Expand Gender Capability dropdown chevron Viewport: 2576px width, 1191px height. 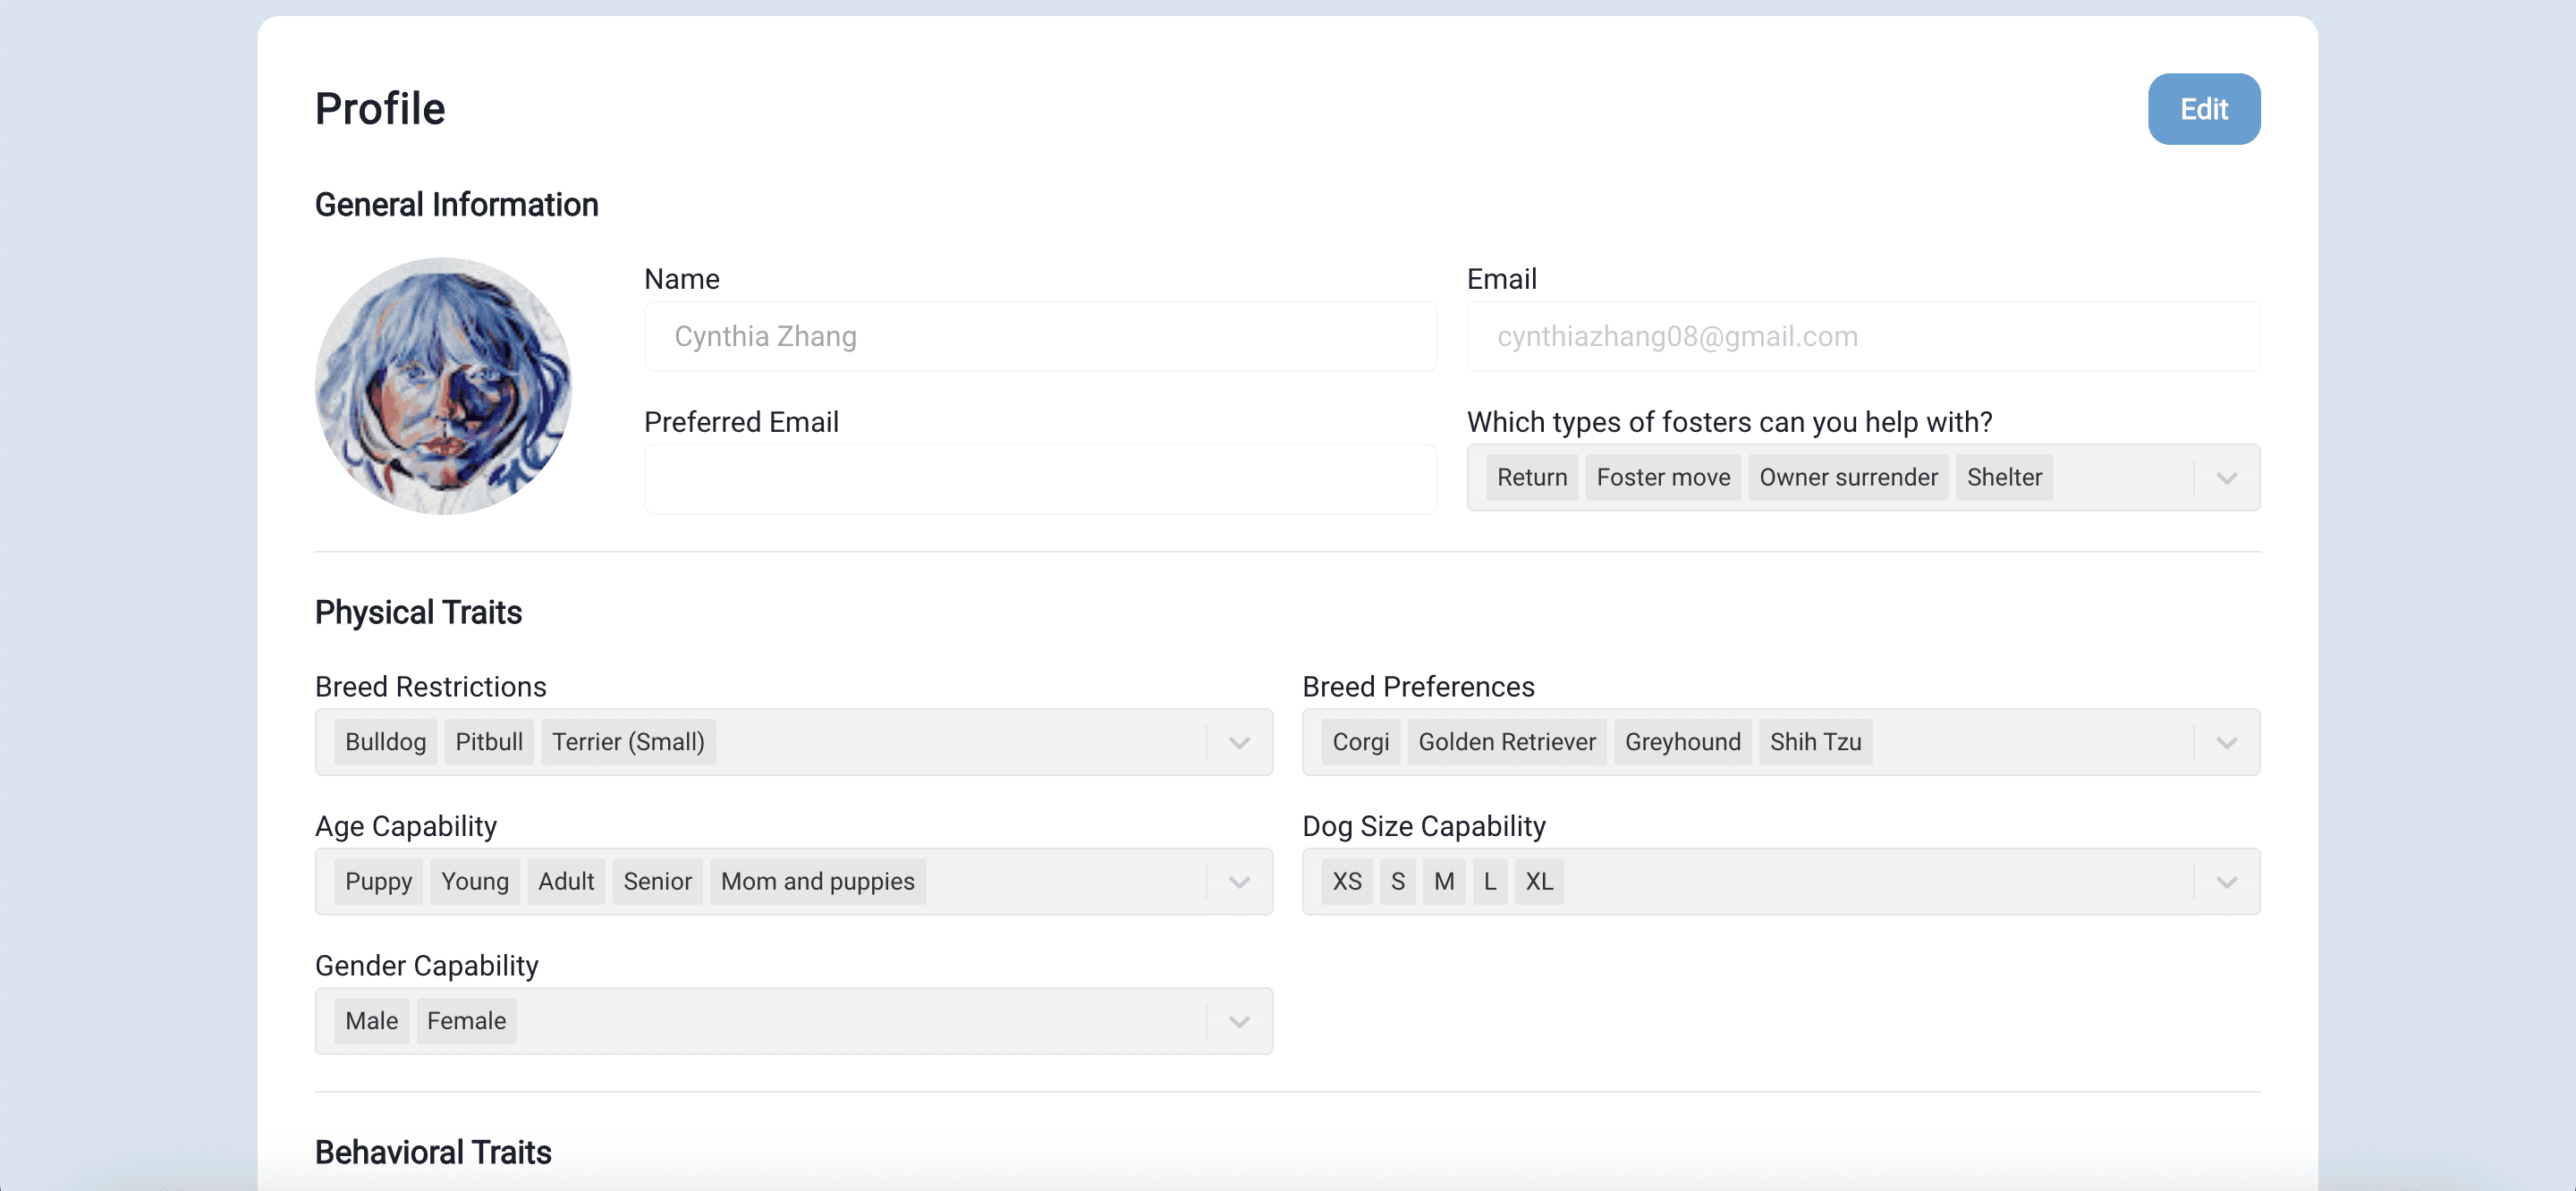(1239, 1021)
